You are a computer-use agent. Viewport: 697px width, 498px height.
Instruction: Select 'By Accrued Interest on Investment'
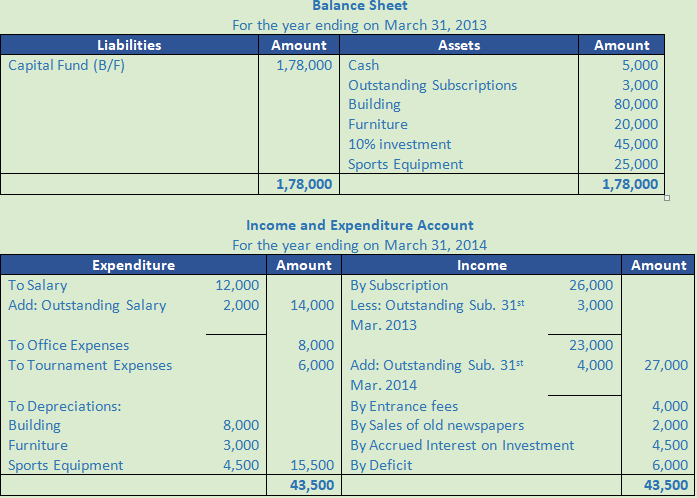coord(462,445)
